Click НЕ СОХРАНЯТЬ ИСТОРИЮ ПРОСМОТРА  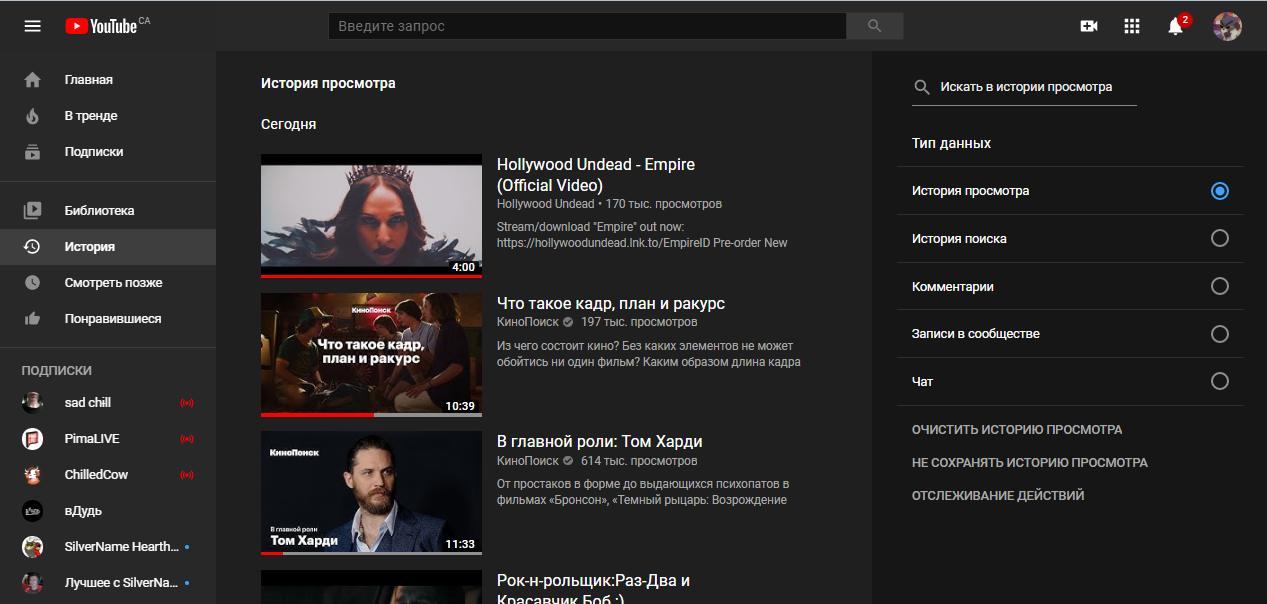[x=1029, y=463]
